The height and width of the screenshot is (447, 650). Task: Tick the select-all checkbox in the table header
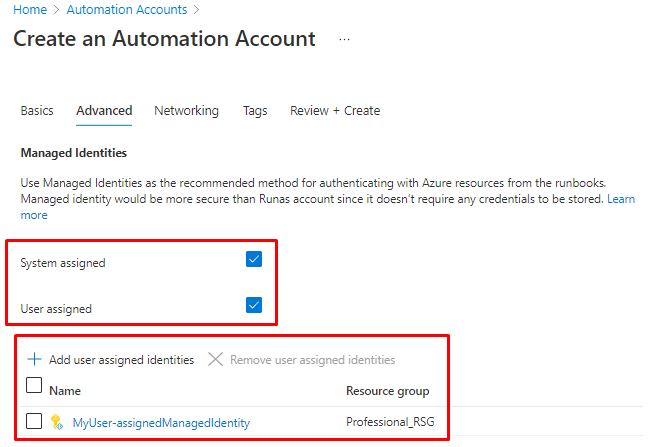click(x=33, y=386)
